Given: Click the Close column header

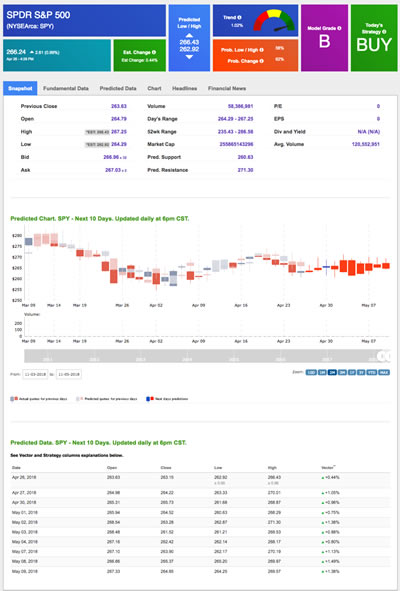Looking at the screenshot, I should coord(166,468).
